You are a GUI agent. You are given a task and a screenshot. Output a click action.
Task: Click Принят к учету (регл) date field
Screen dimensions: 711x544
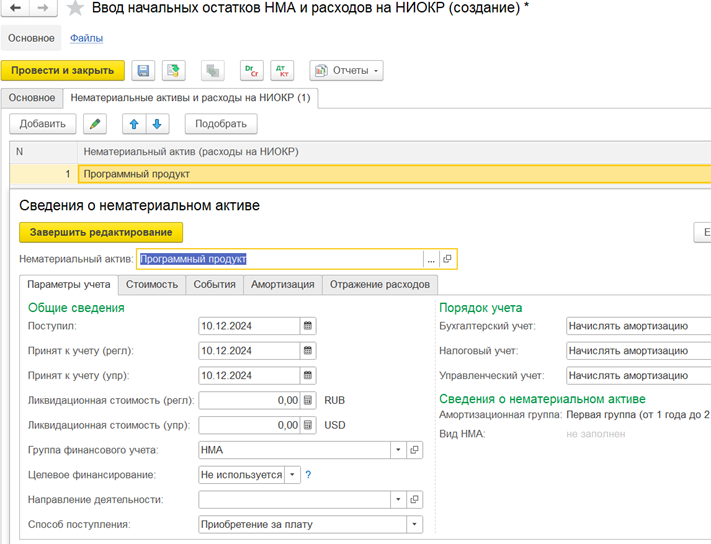(249, 351)
